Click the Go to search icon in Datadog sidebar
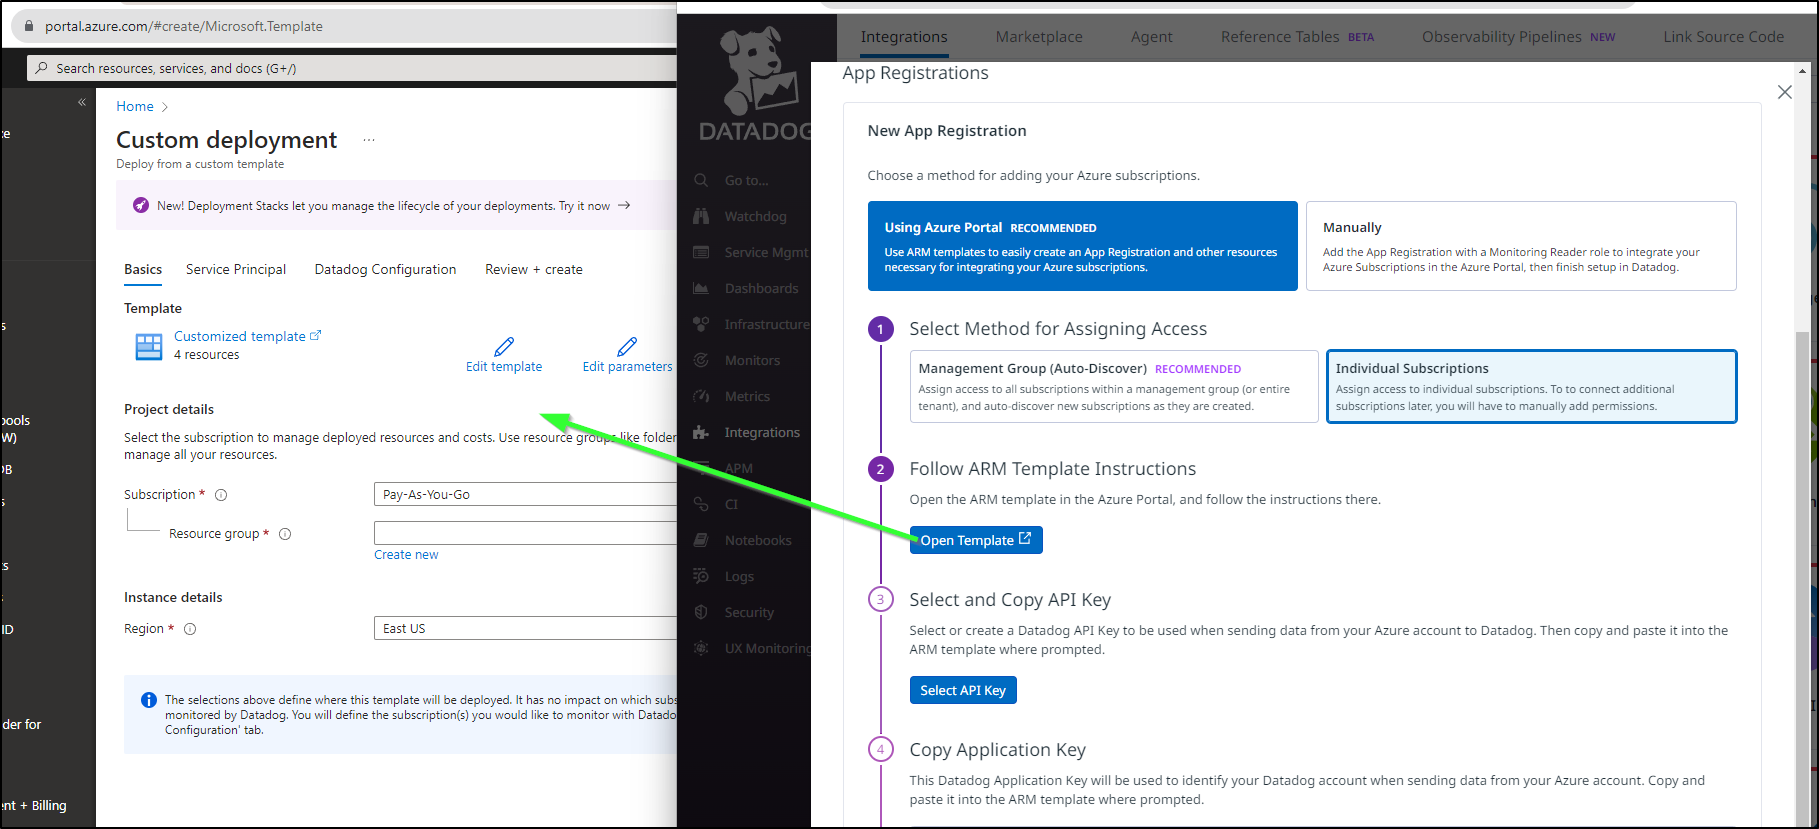1819x829 pixels. [x=701, y=181]
